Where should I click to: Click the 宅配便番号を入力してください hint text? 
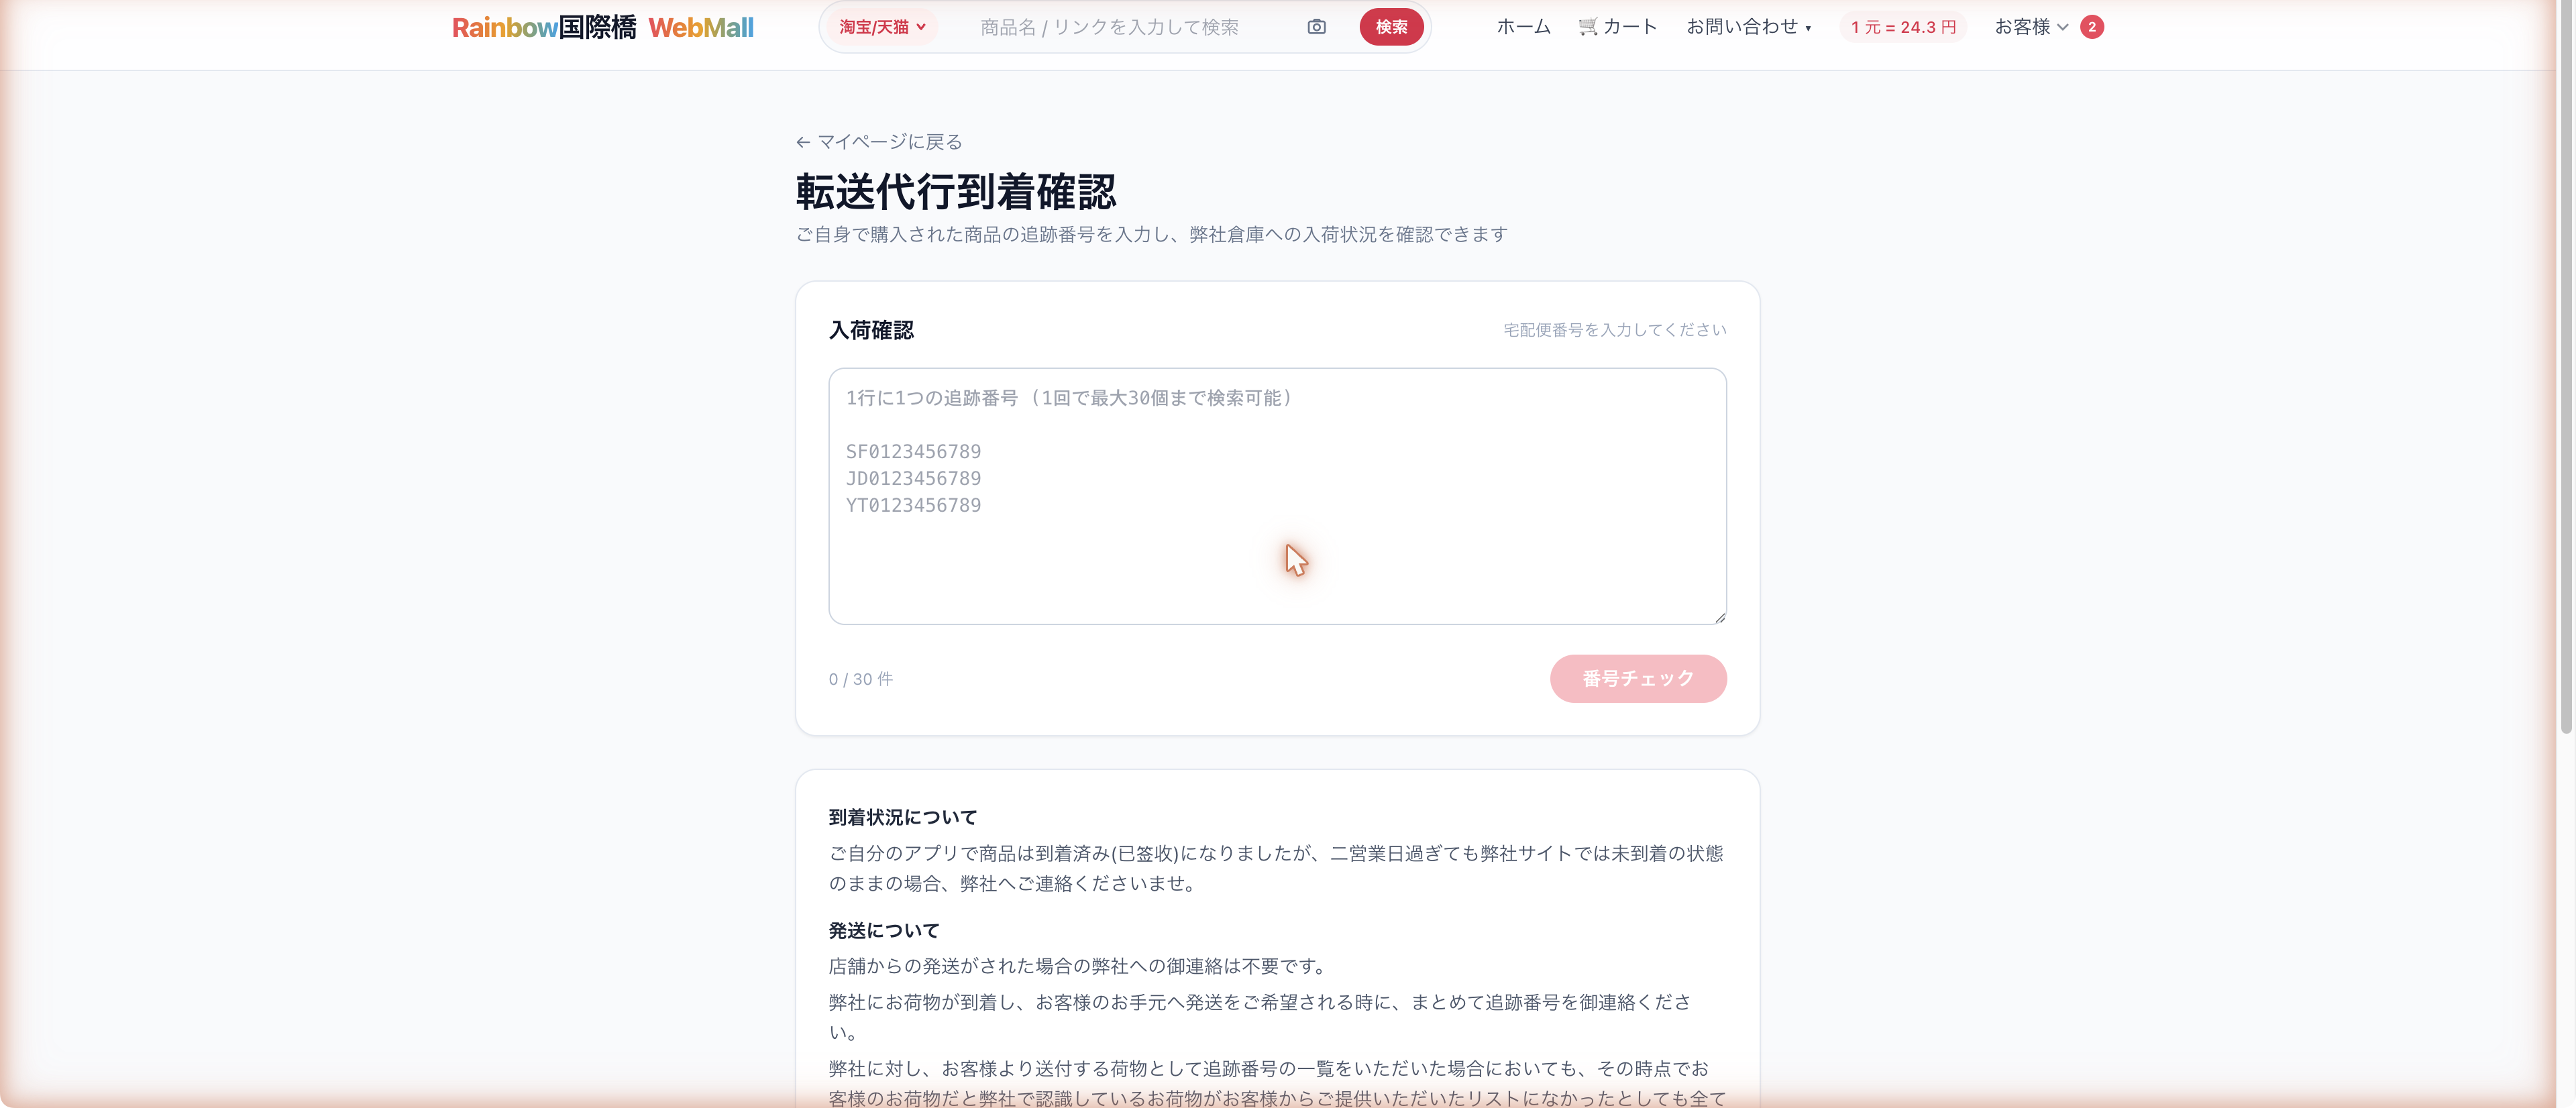(1614, 330)
